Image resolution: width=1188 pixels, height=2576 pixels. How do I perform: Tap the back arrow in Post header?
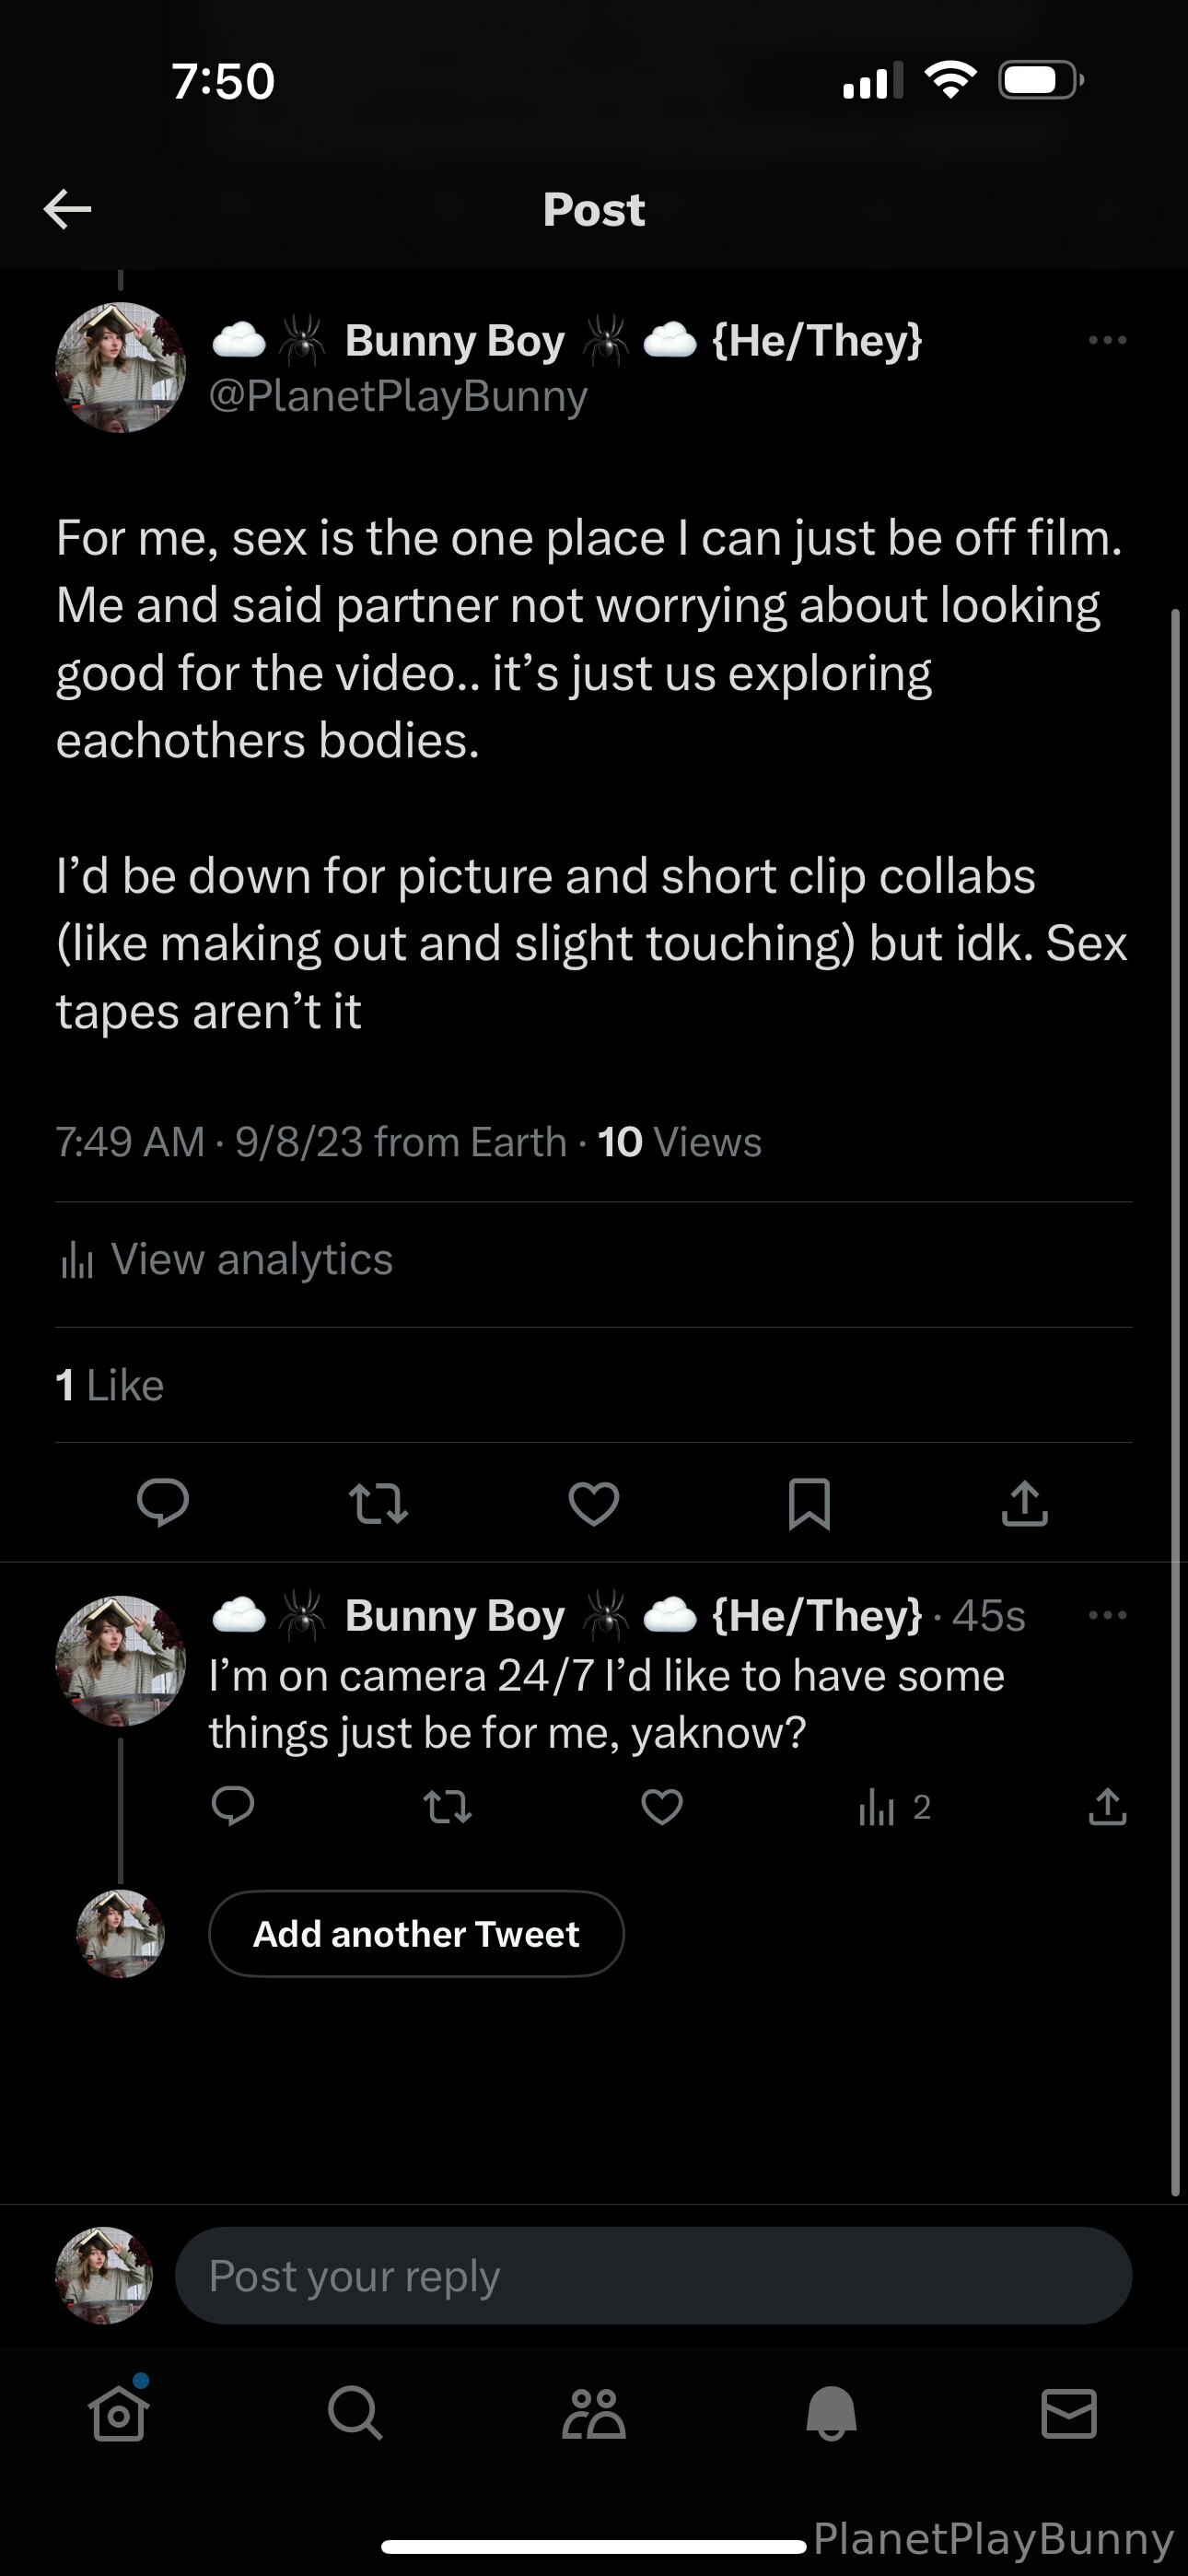tap(68, 209)
